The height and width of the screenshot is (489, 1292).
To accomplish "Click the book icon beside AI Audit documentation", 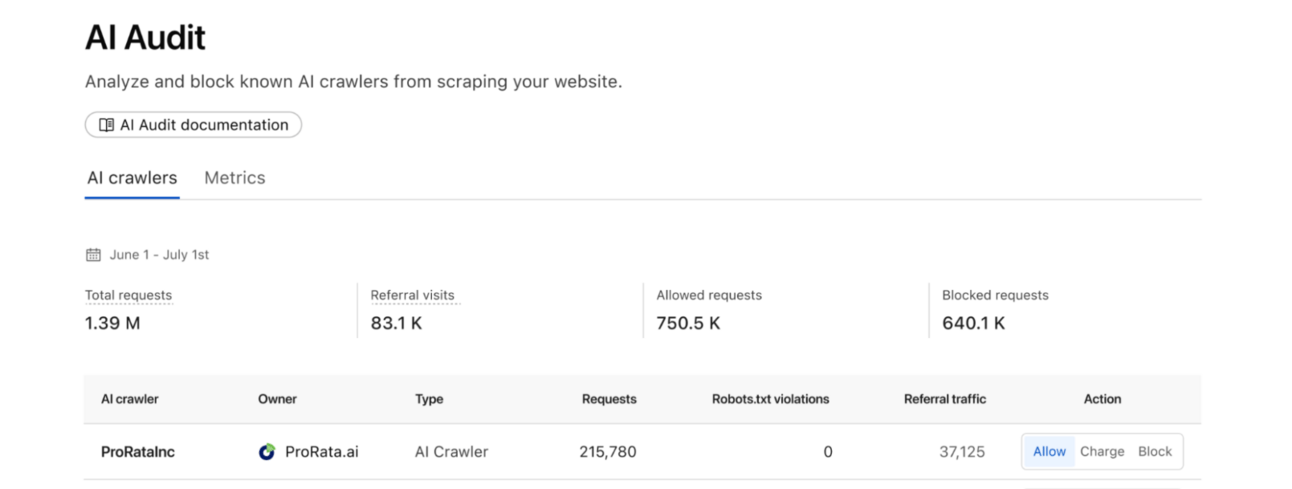I will 106,125.
